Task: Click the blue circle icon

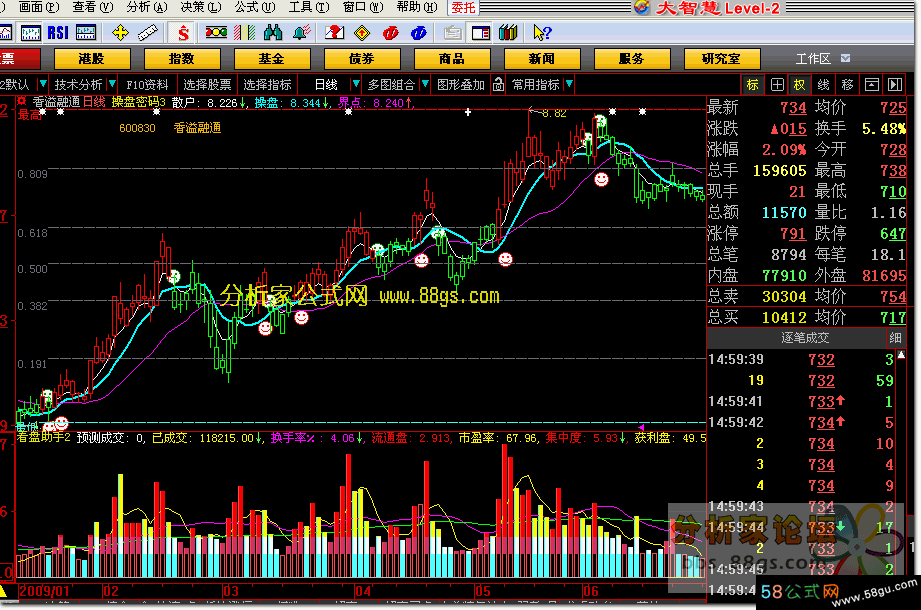Action: click(x=418, y=33)
